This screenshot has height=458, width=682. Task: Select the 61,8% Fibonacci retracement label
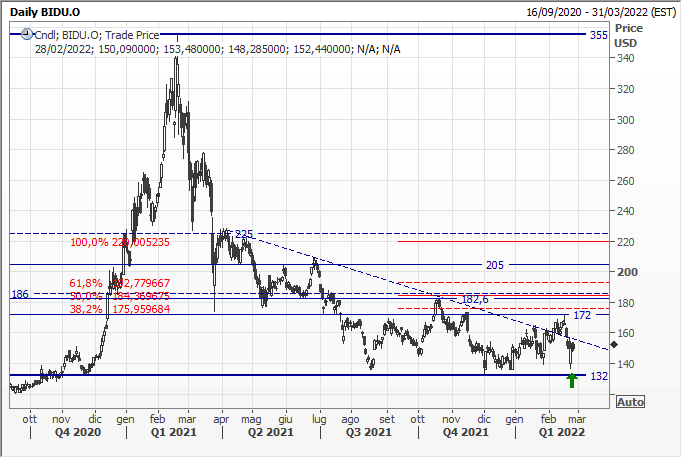click(x=87, y=285)
